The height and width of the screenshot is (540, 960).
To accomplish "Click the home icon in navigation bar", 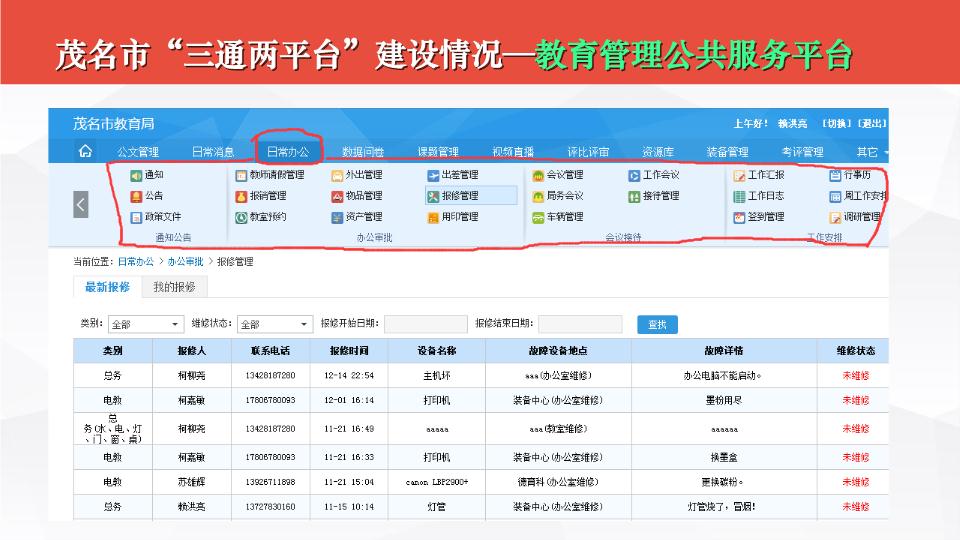I will [85, 152].
